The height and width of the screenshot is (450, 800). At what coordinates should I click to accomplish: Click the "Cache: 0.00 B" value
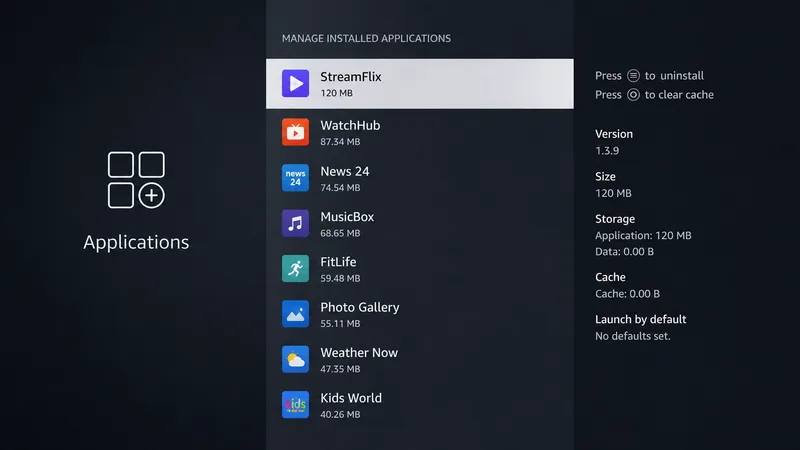click(x=628, y=294)
